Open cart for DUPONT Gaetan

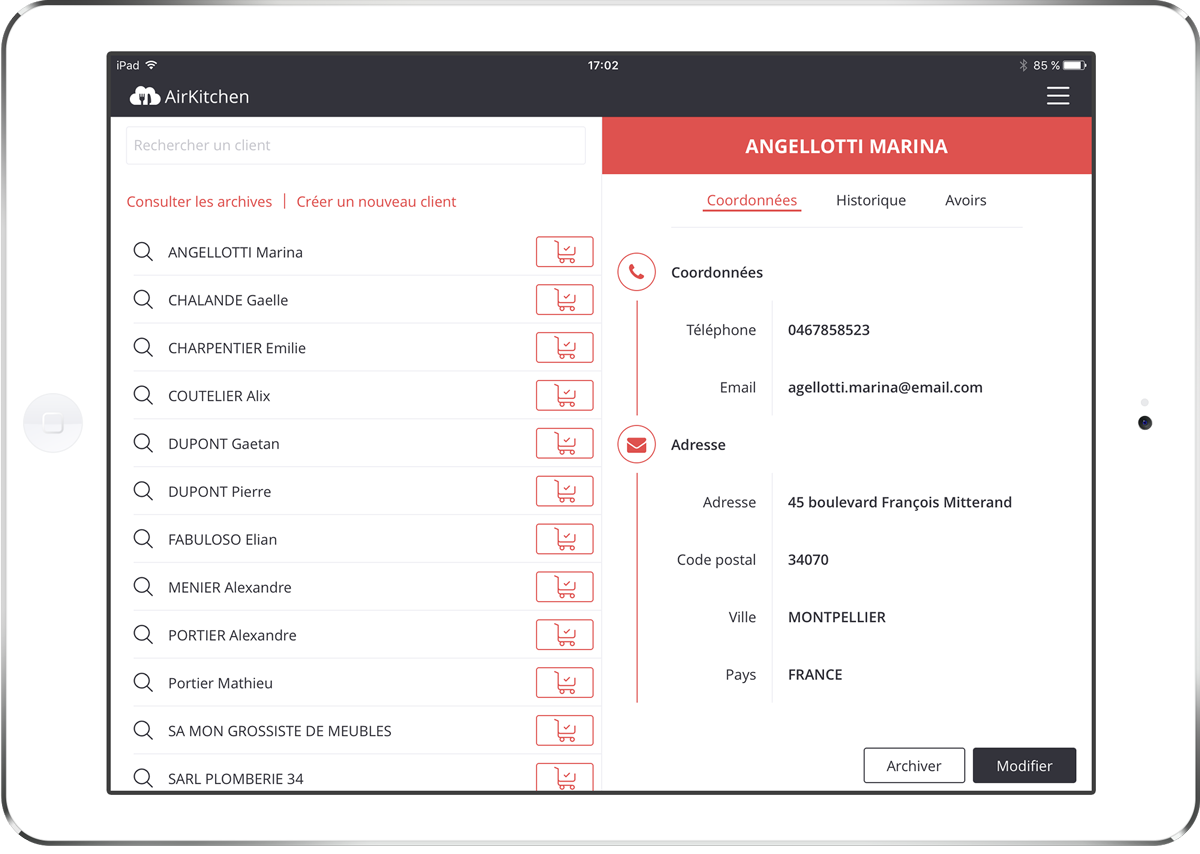click(x=564, y=444)
